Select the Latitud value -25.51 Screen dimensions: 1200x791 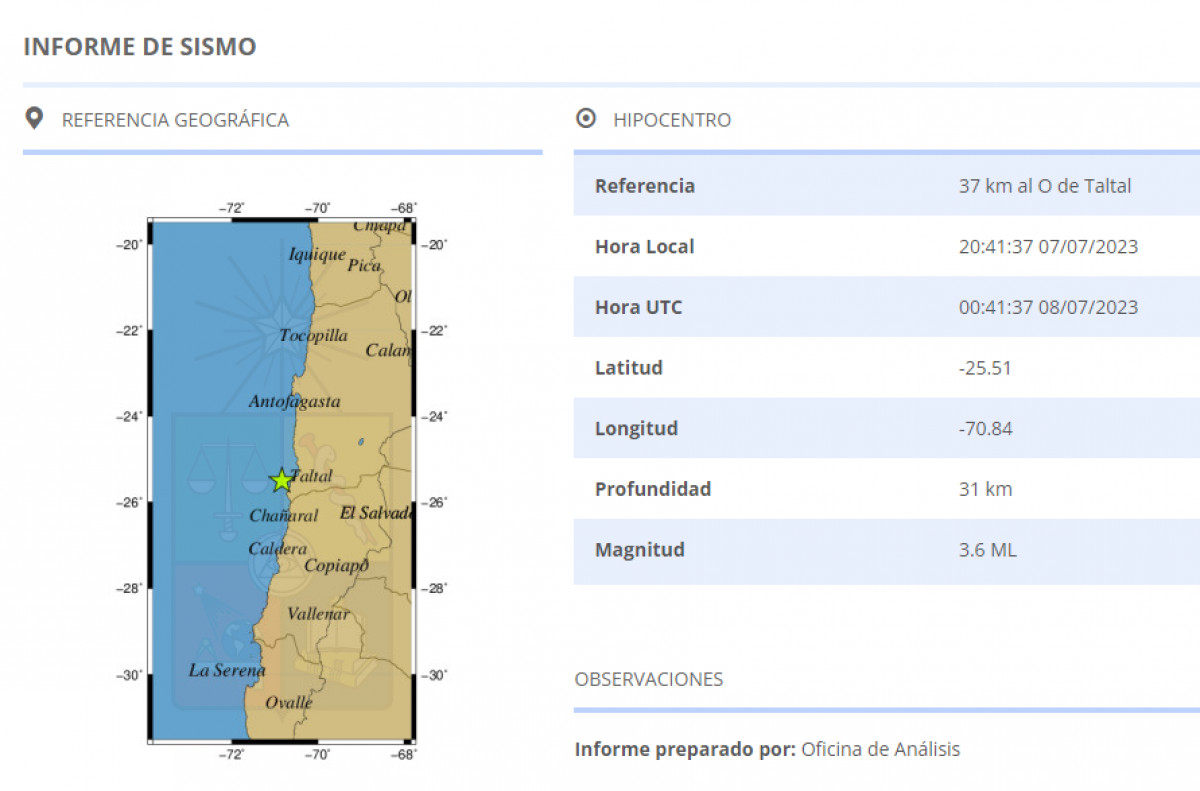click(x=985, y=368)
